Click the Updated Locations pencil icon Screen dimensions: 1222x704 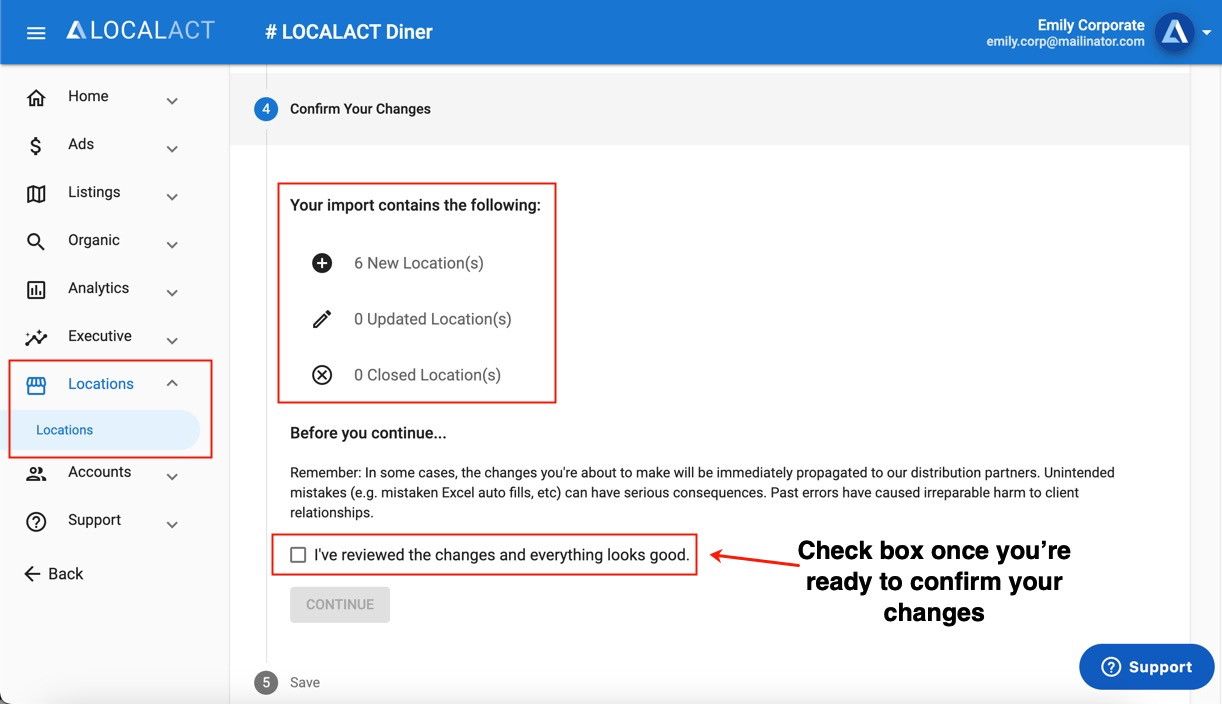[x=322, y=319]
